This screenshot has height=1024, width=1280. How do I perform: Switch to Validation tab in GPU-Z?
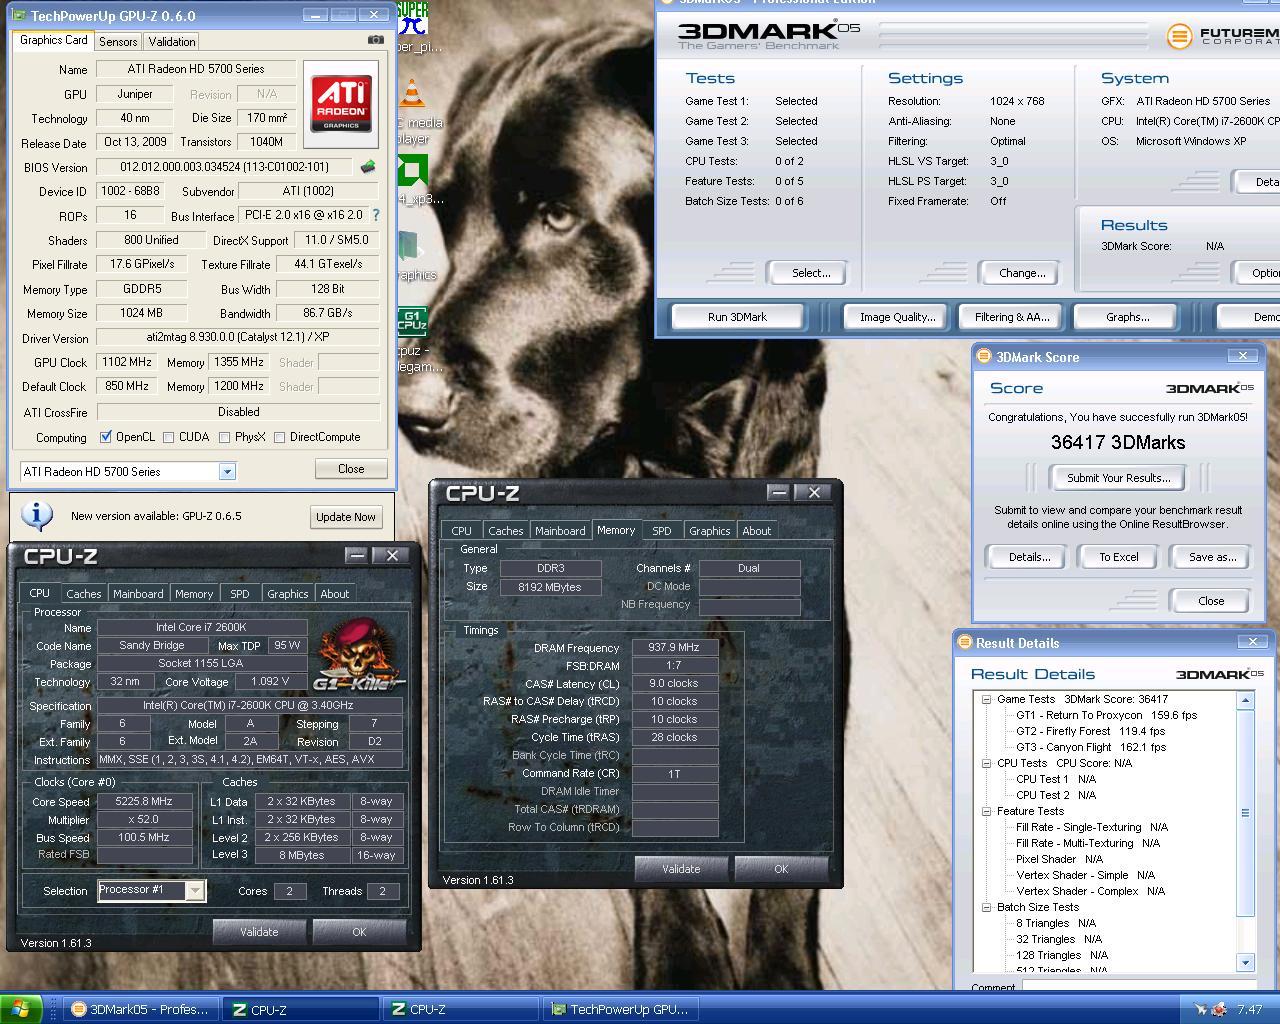tap(172, 41)
